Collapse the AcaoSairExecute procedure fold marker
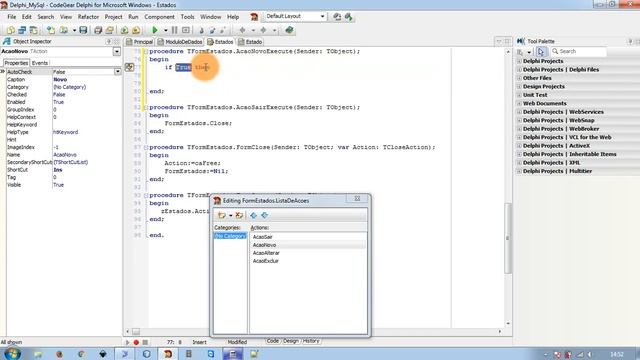This screenshot has height=360, width=640. 146,108
